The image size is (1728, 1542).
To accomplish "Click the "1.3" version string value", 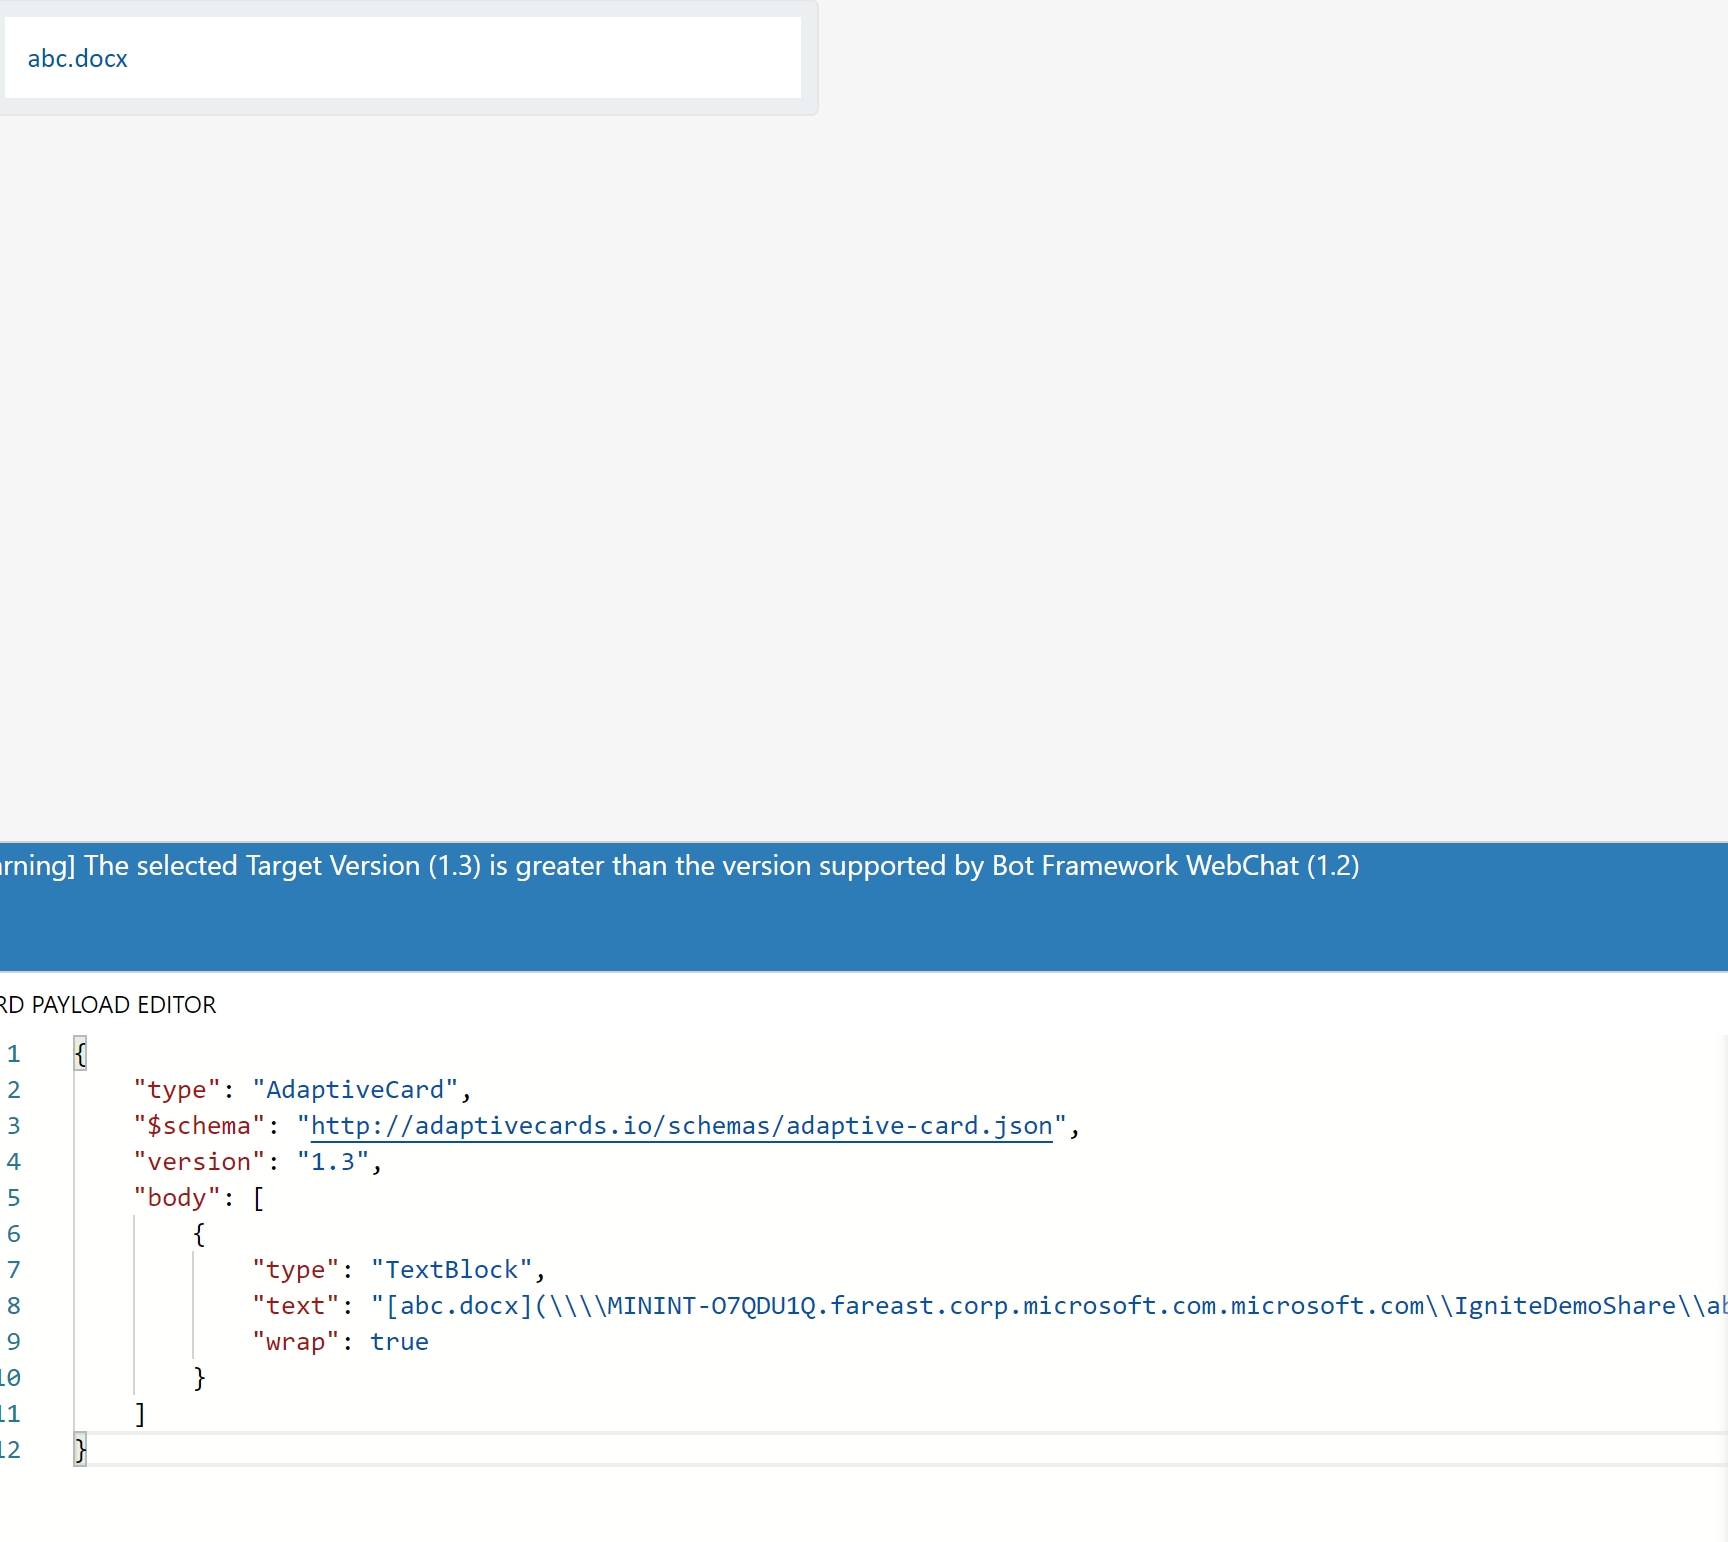I will pos(331,1161).
